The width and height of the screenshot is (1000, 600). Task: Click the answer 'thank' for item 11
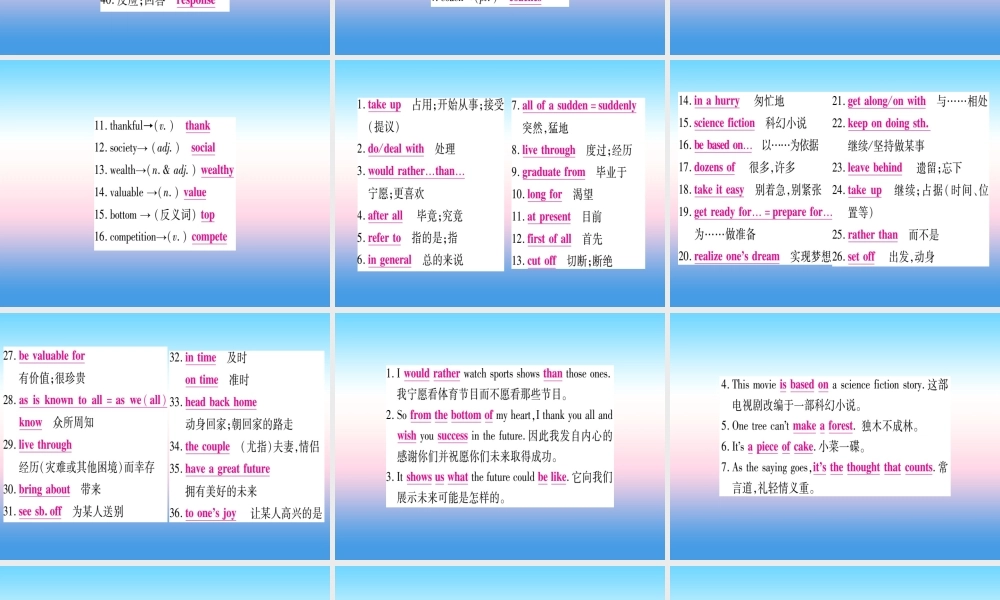click(198, 126)
